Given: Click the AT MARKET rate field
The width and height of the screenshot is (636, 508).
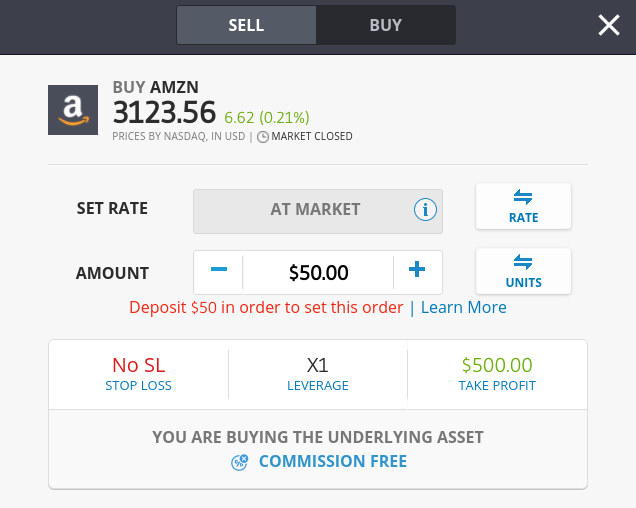Looking at the screenshot, I should (318, 211).
